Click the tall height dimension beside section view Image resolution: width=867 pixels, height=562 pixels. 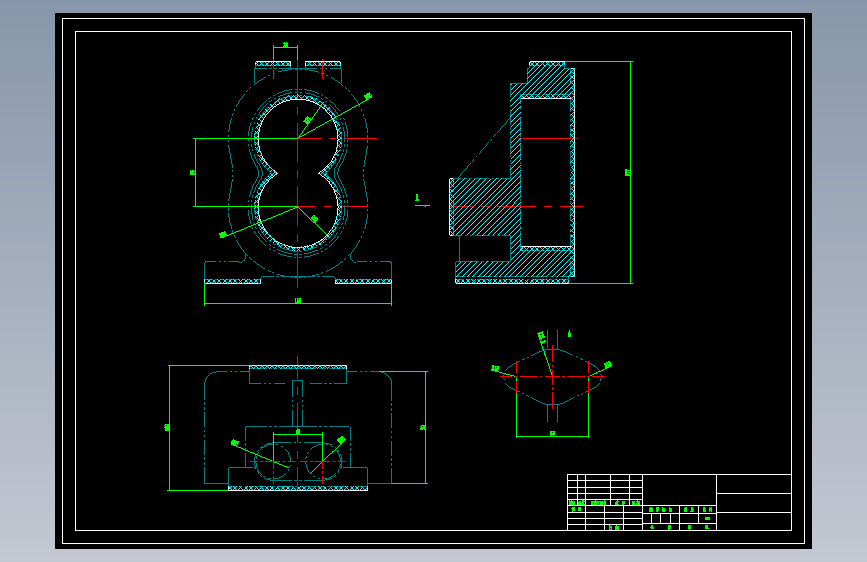(629, 173)
